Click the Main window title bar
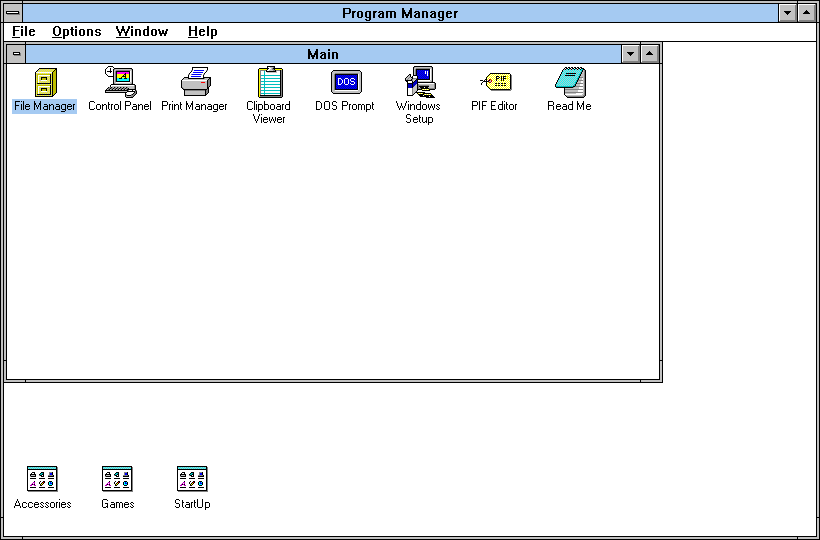Image resolution: width=820 pixels, height=540 pixels. click(323, 54)
